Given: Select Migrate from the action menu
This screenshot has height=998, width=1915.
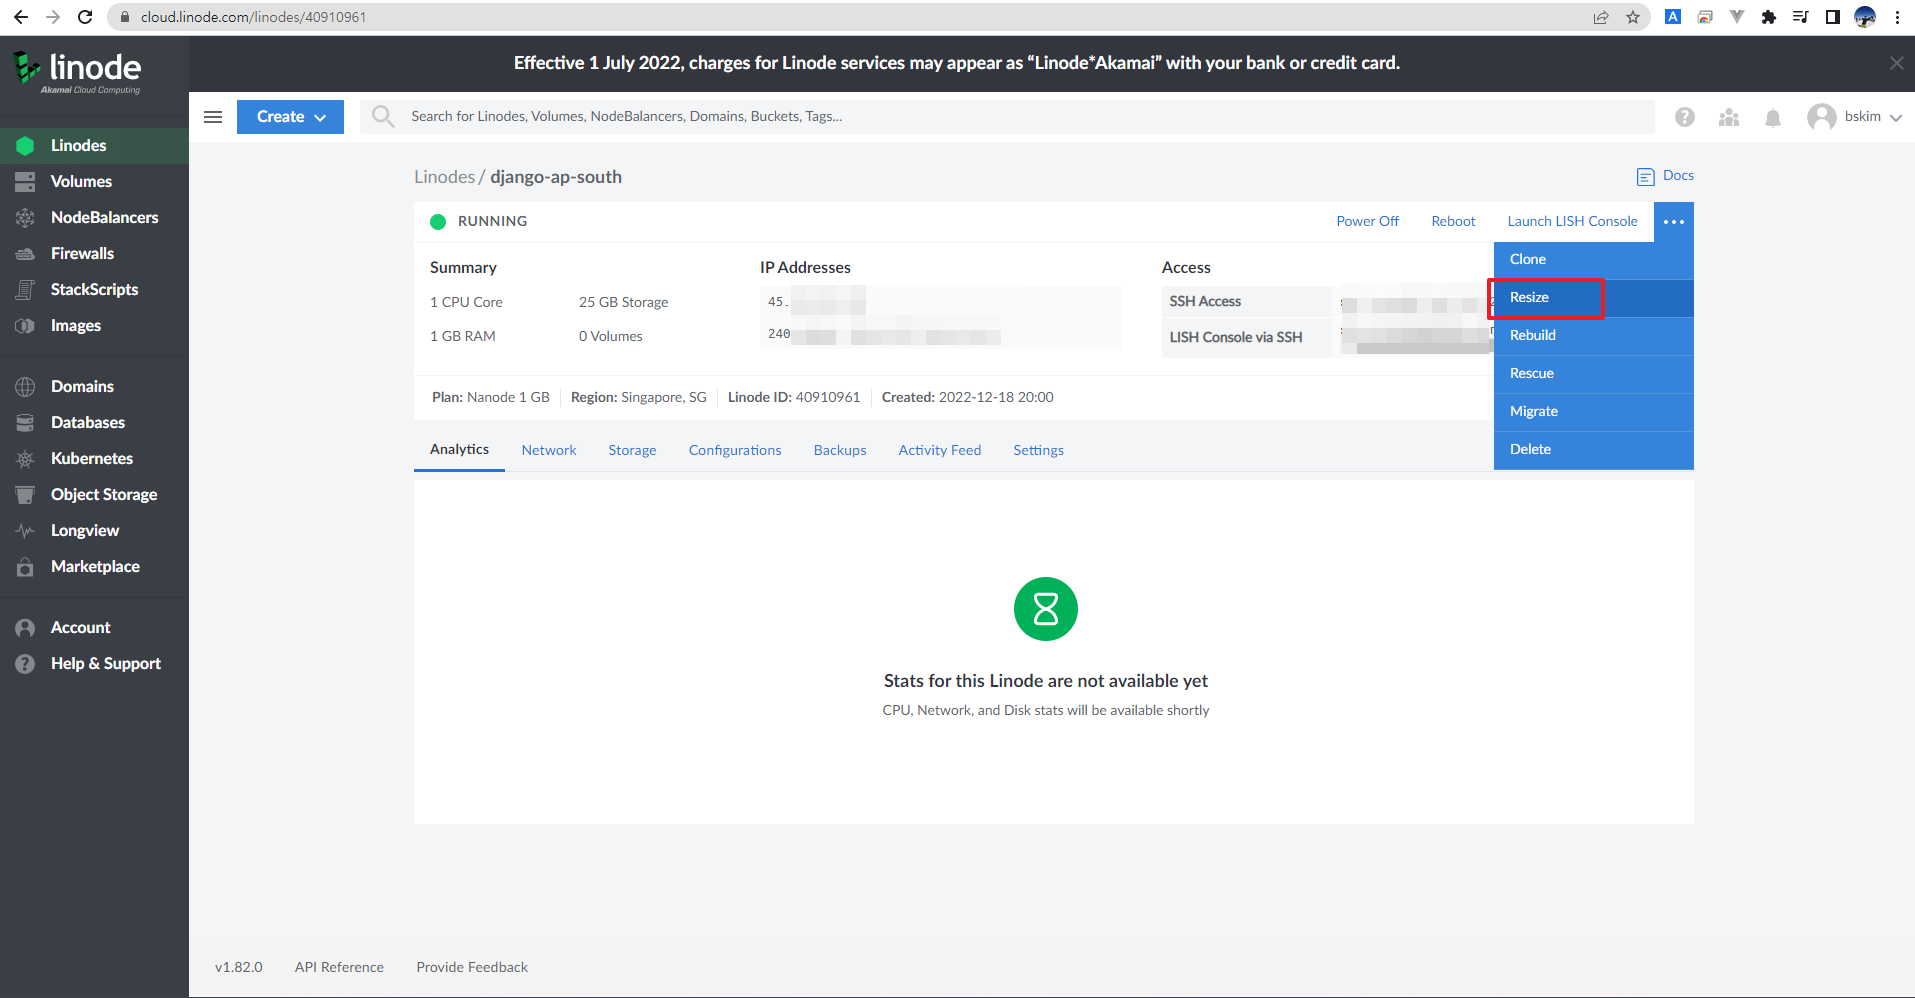Looking at the screenshot, I should (1594, 412).
